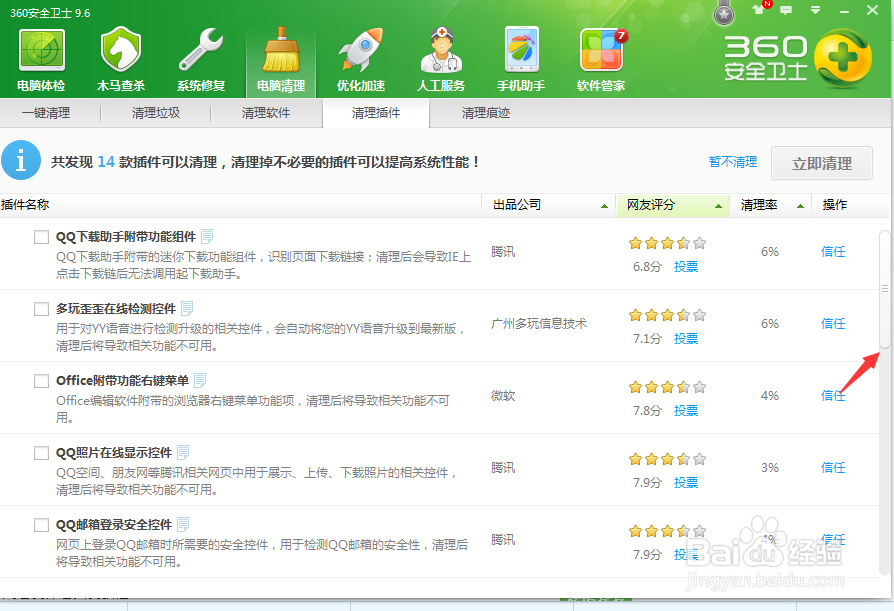Open detail note icon beside QQ照片在线显示控件
The height and width of the screenshot is (611, 894).
[x=183, y=453]
